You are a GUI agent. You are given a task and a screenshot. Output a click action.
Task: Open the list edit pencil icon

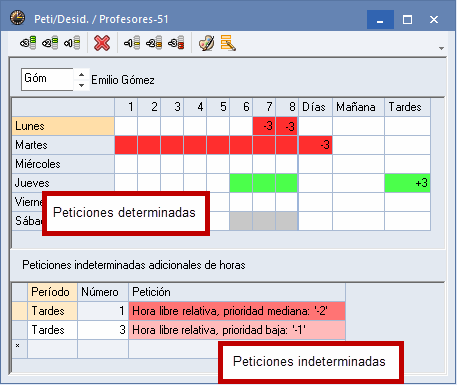[228, 43]
